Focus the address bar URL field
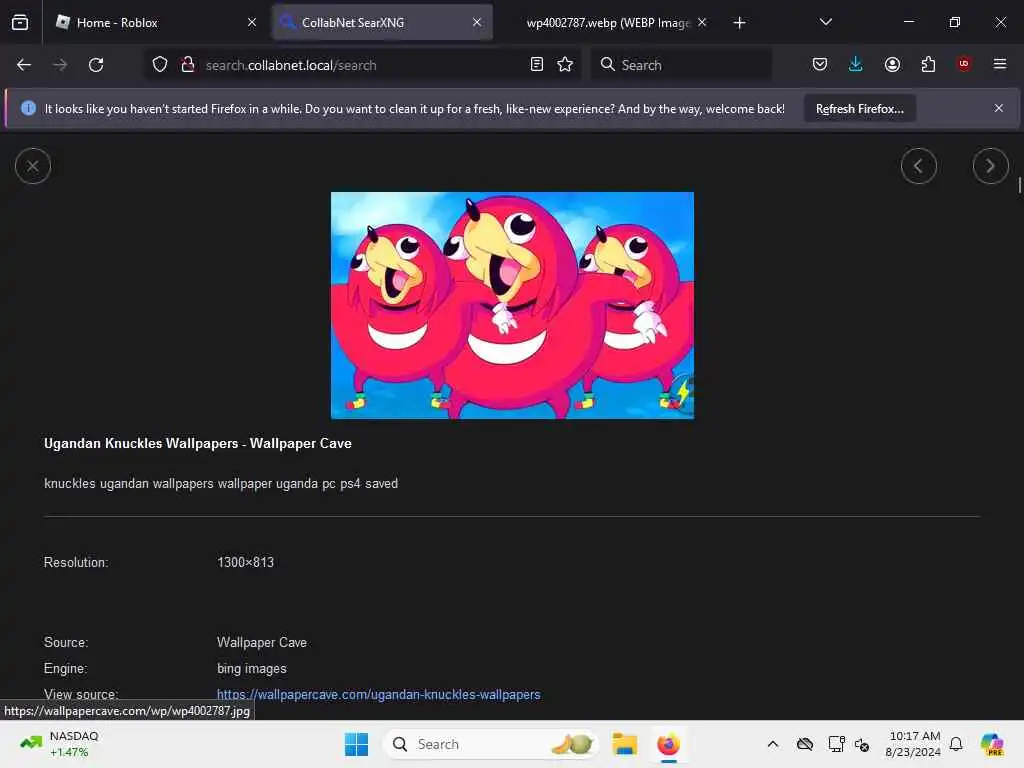 pos(362,65)
